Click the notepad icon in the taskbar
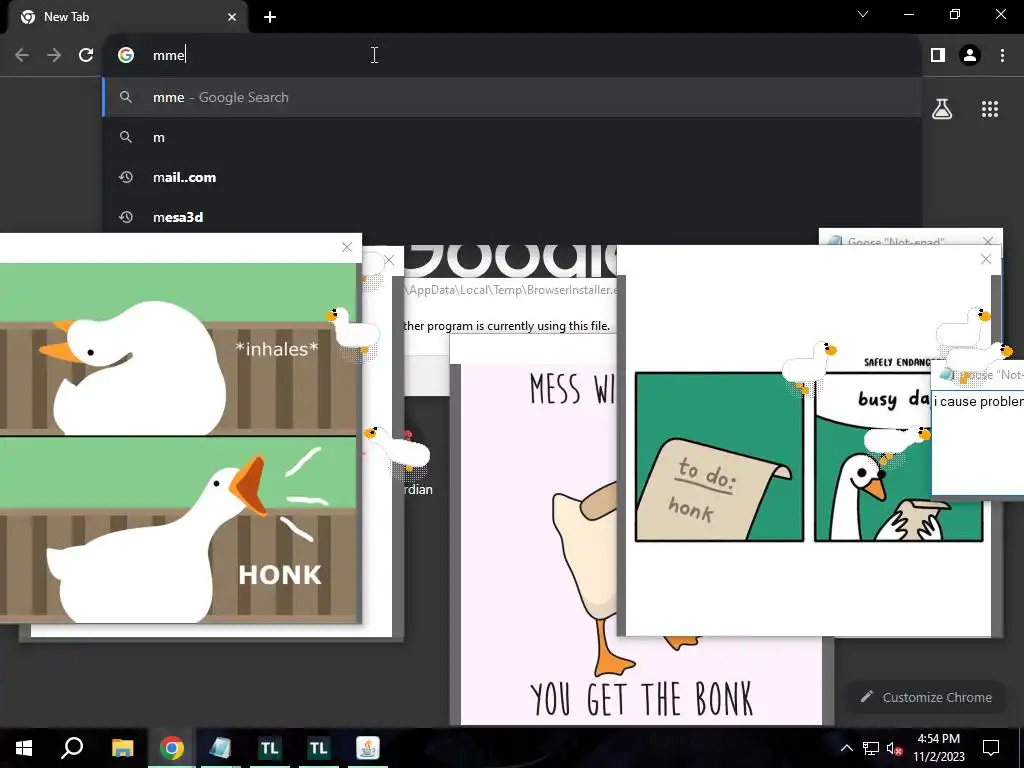Image resolution: width=1024 pixels, height=768 pixels. [220, 748]
